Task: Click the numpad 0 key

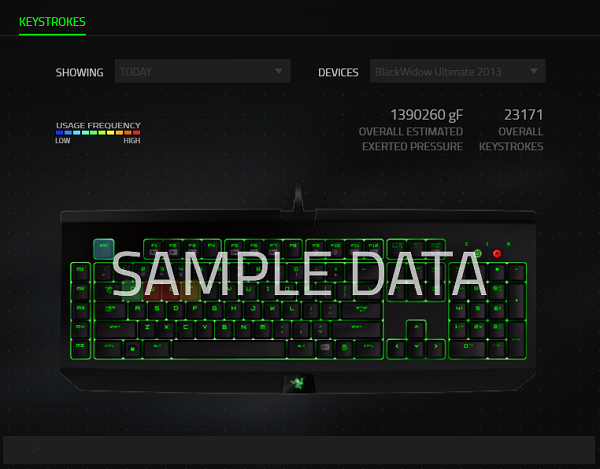Action: 468,349
